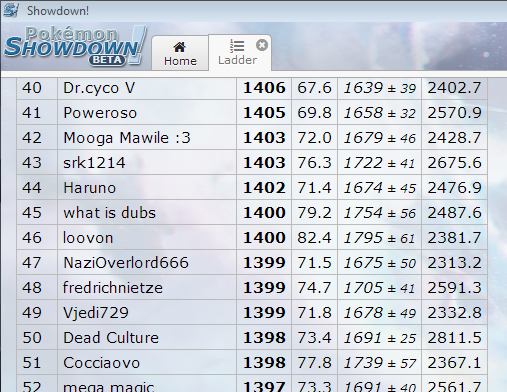Click Elo rating 1406 of Dr.cyco V
This screenshot has height=392, width=507.
(x=264, y=88)
